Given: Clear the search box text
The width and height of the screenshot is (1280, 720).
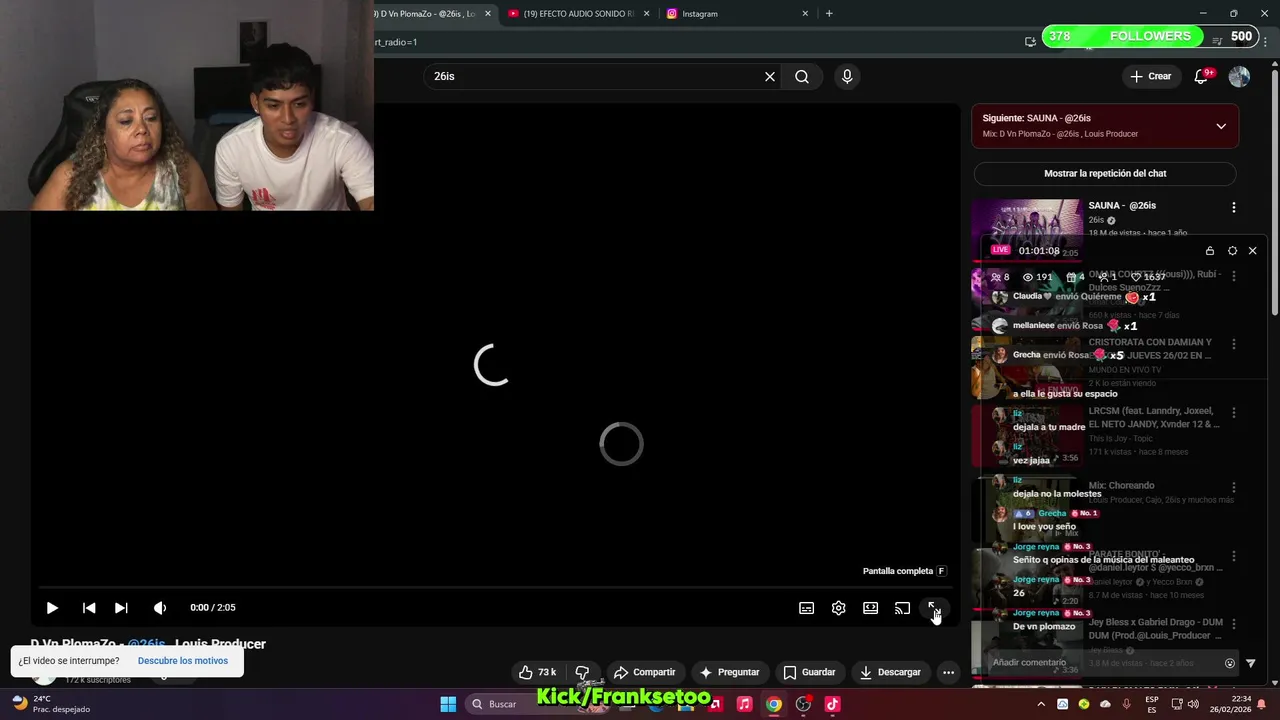Looking at the screenshot, I should [x=770, y=76].
